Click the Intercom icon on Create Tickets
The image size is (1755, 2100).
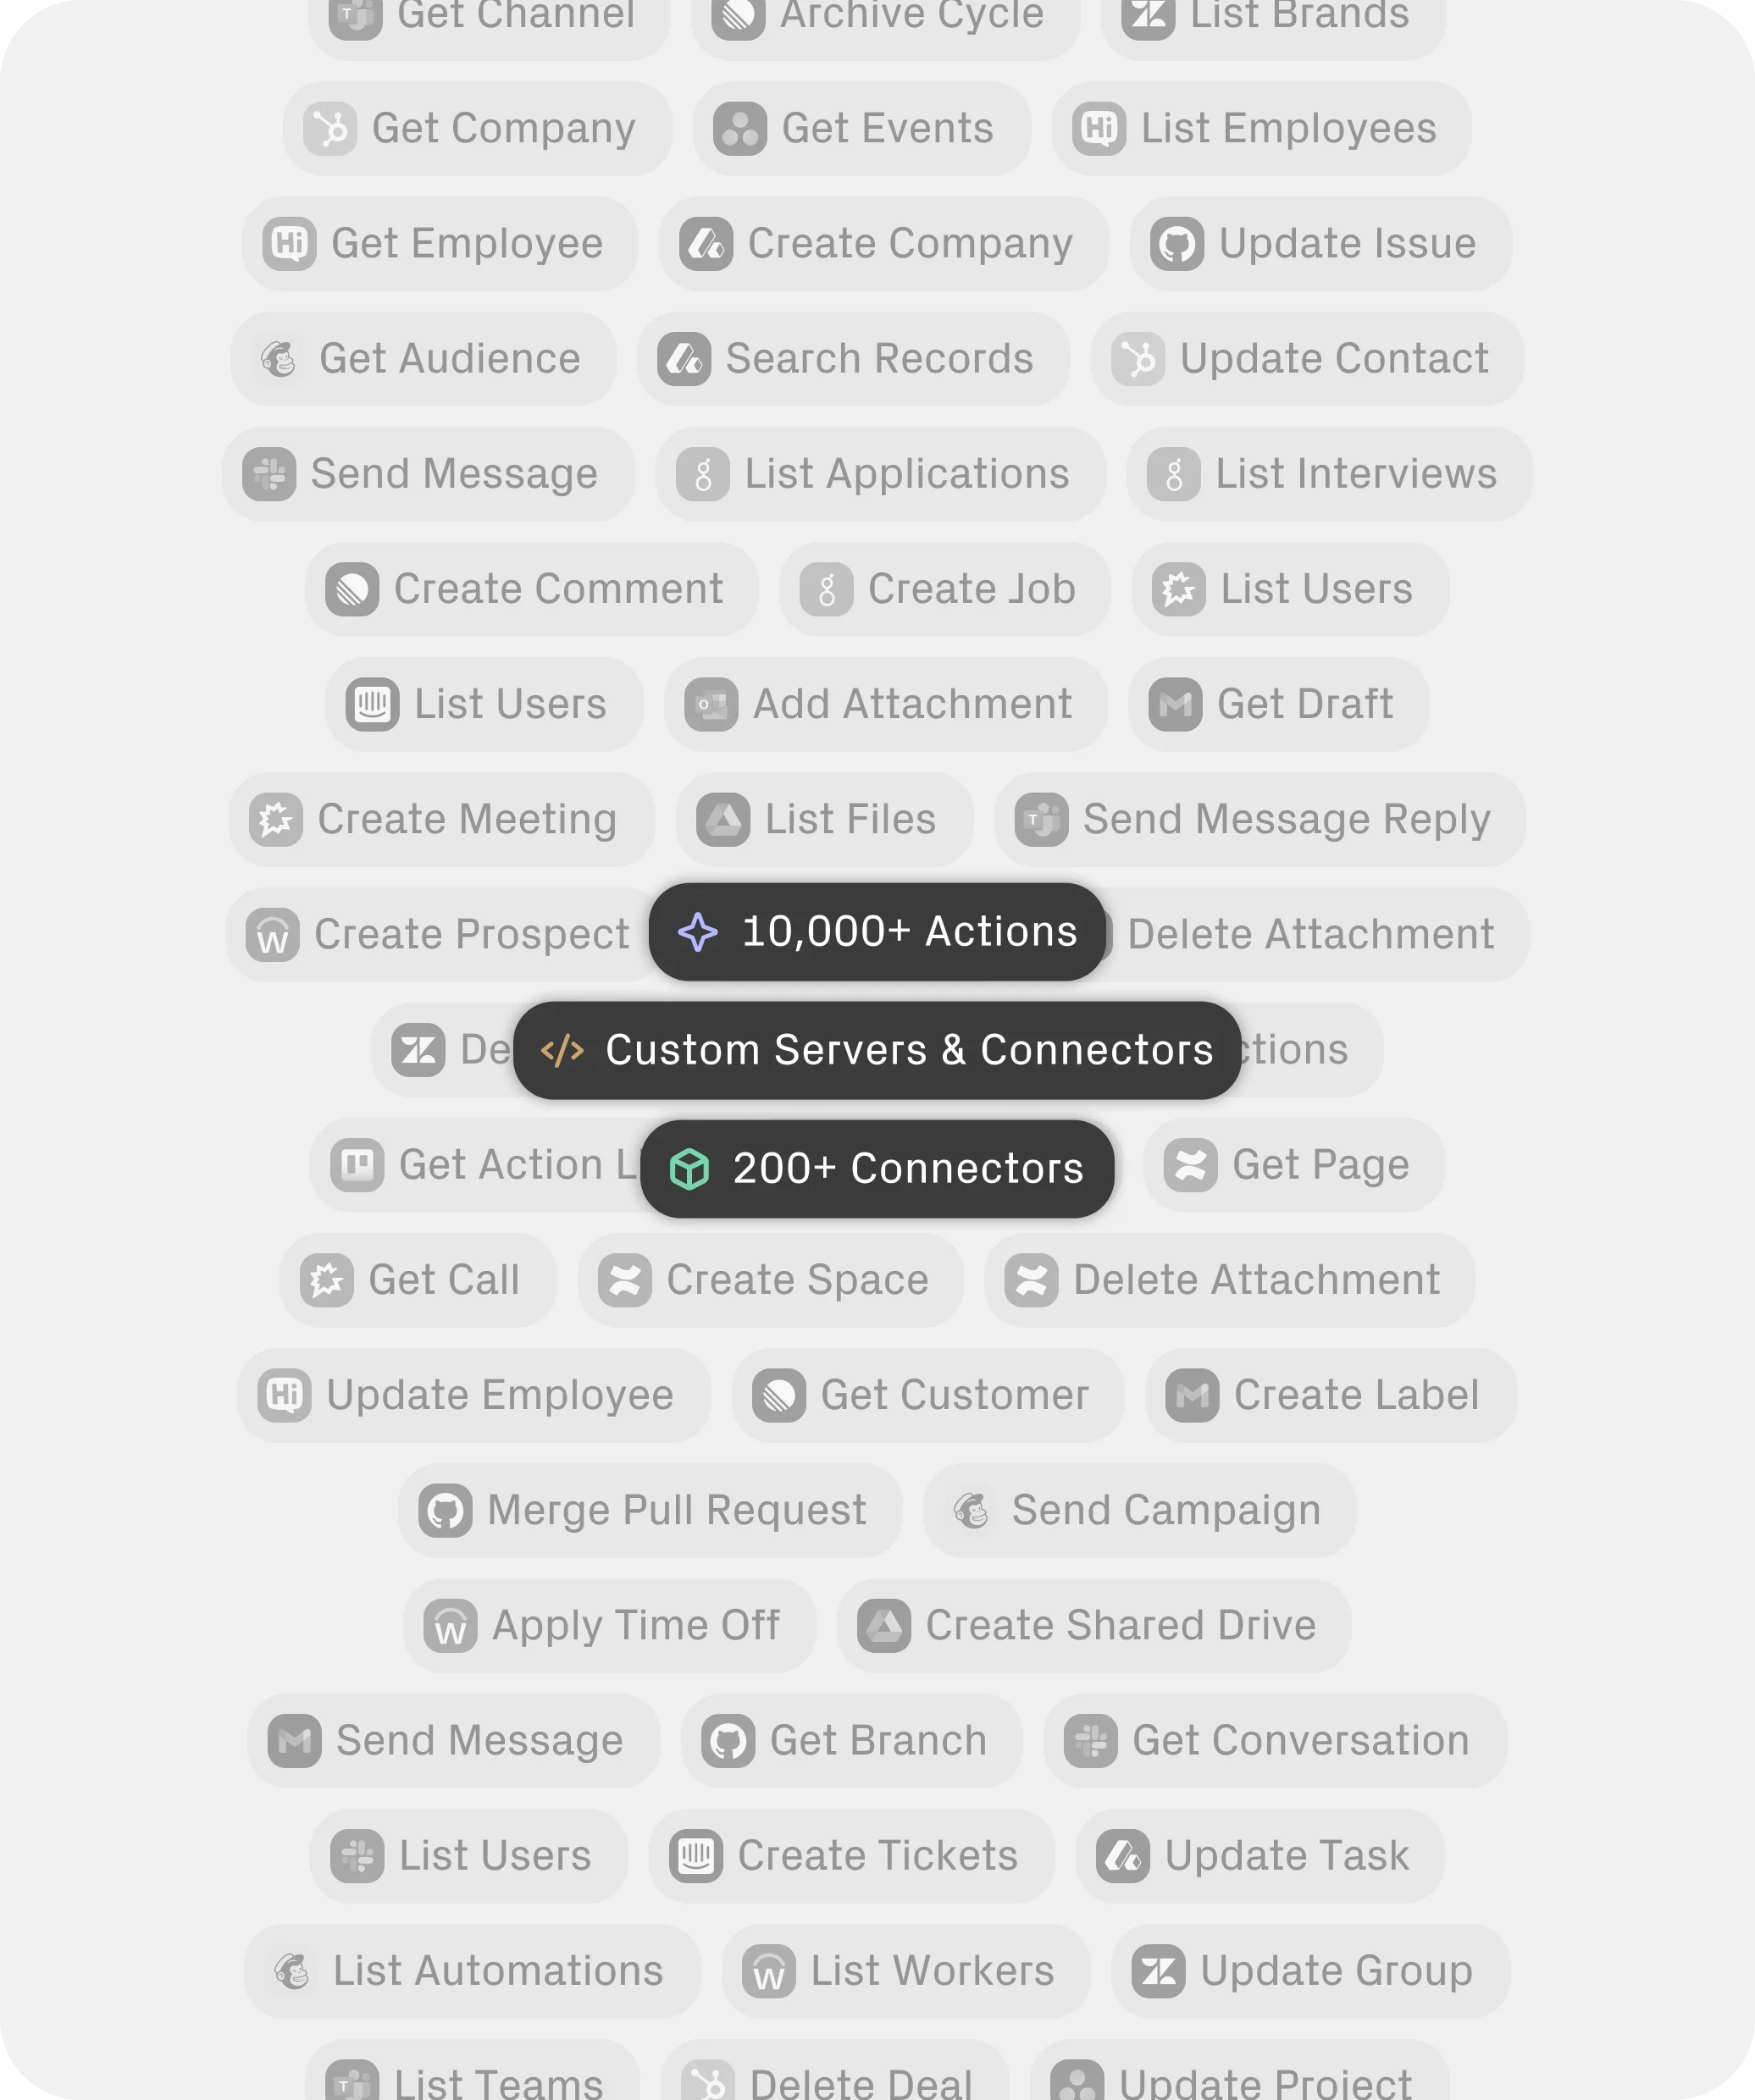(x=696, y=1856)
